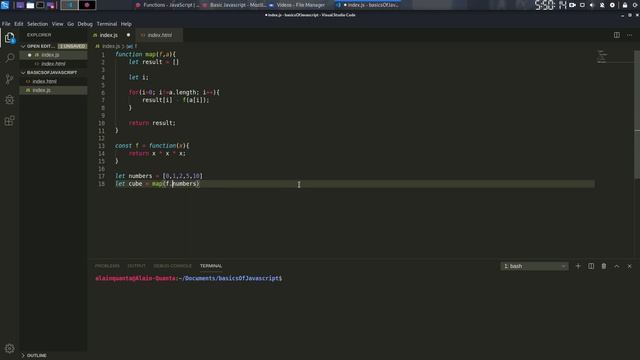The height and width of the screenshot is (360, 640).
Task: Click the volume icon in system tray
Action: [x=592, y=5]
